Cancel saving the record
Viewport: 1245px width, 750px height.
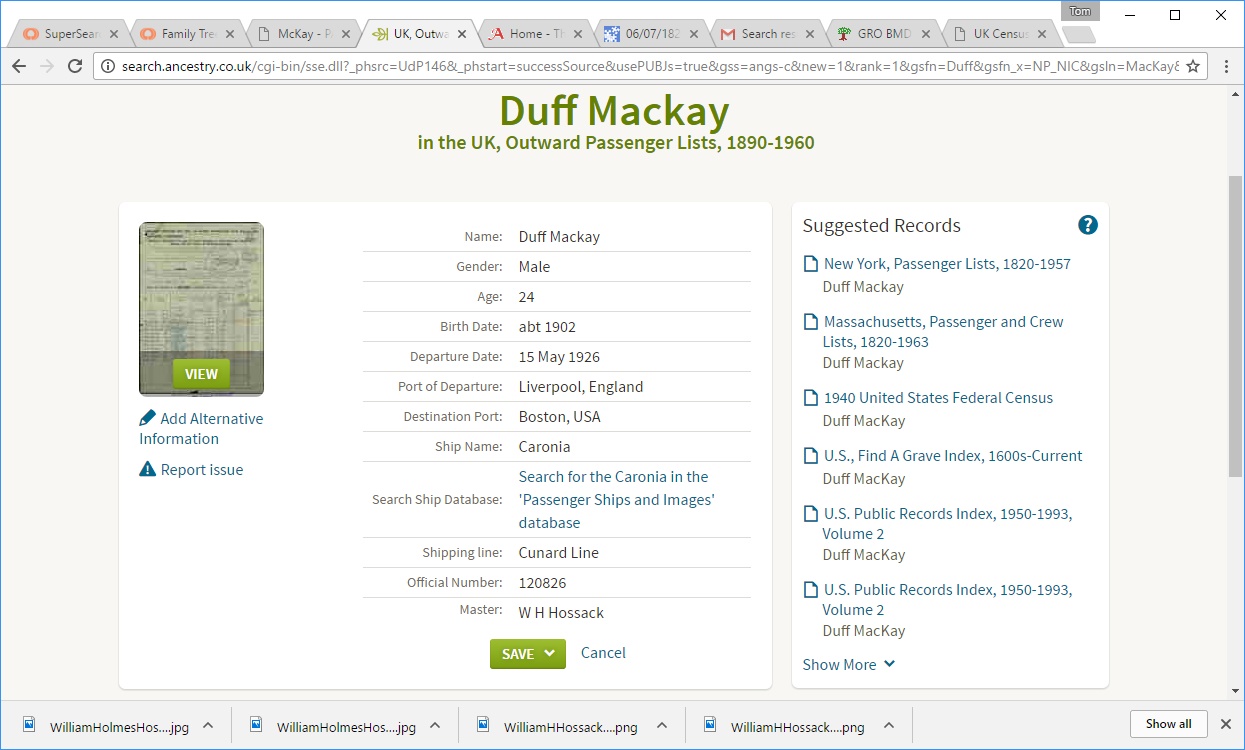(603, 653)
